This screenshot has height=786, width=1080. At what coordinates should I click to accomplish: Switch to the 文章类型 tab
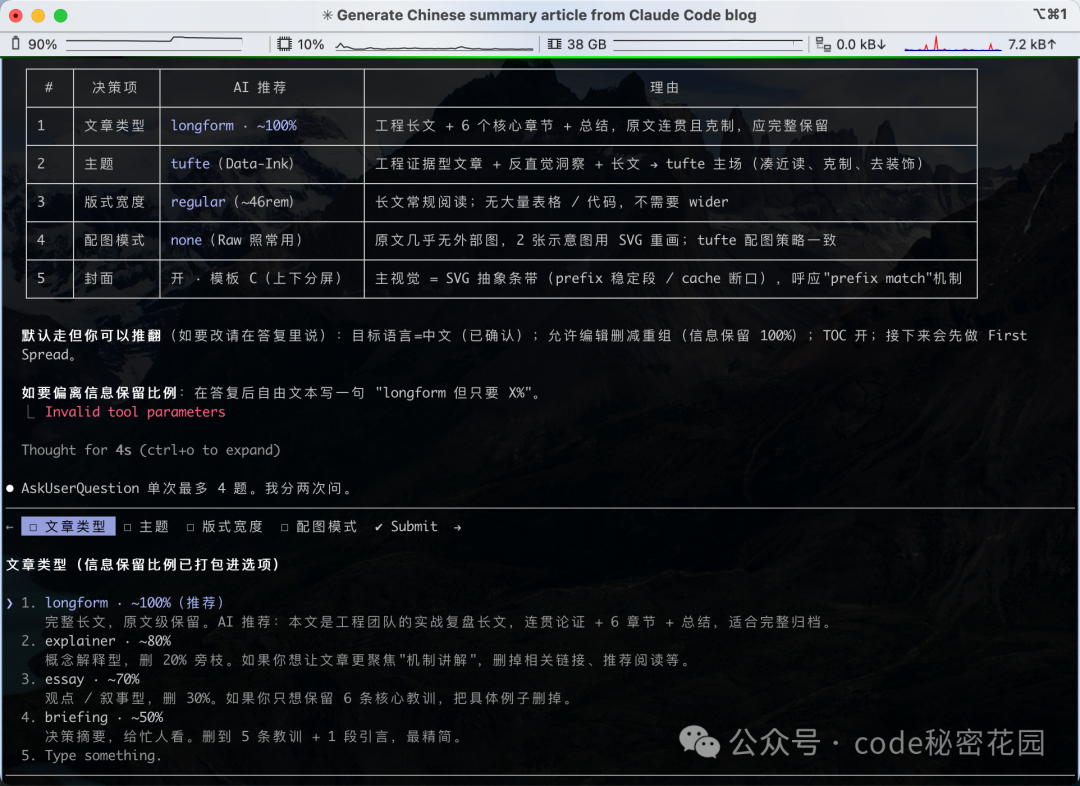coord(68,526)
